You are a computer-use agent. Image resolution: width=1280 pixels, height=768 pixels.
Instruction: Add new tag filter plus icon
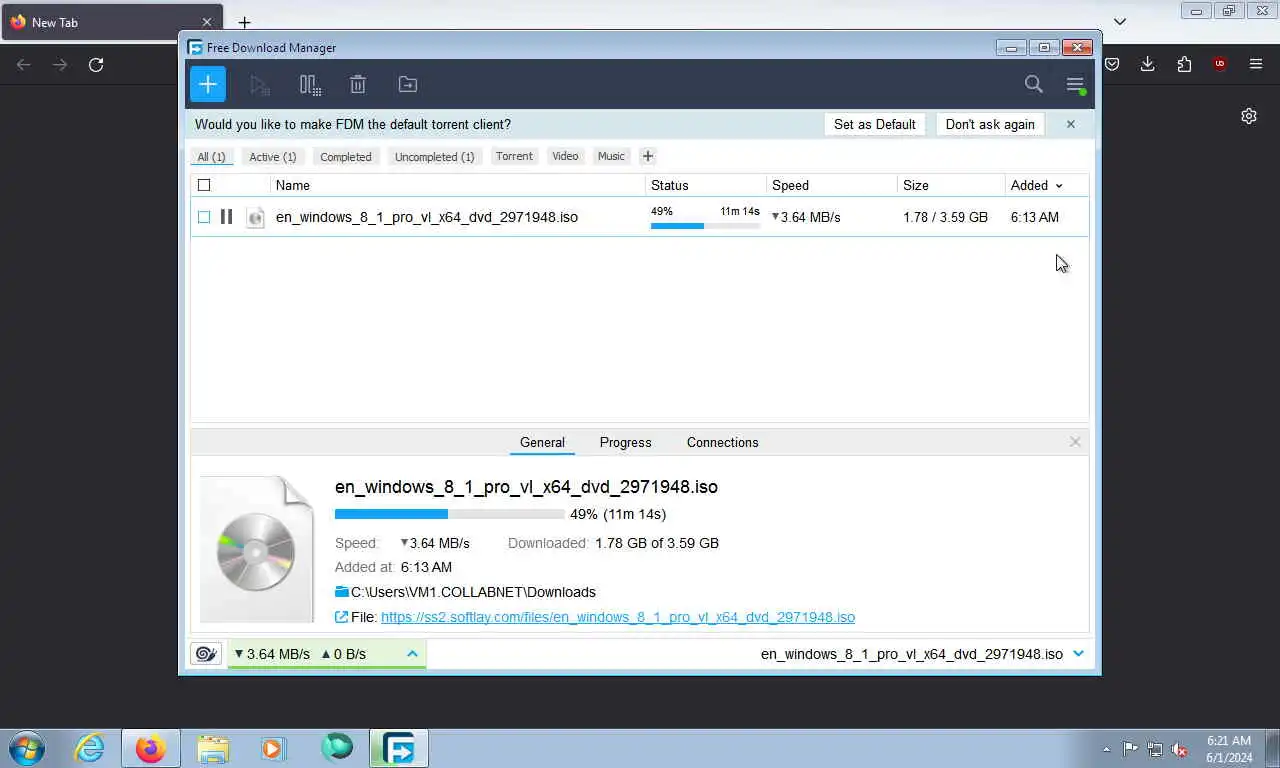[648, 156]
